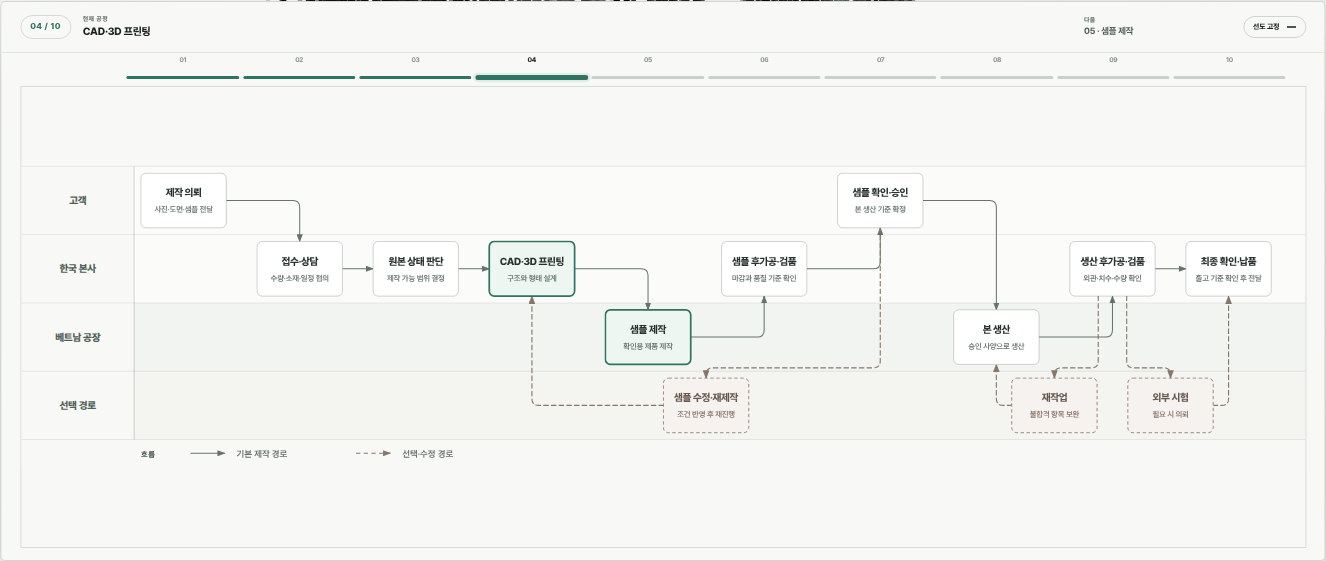
Task: Click the dashed 재작업 node
Action: pos(1054,405)
